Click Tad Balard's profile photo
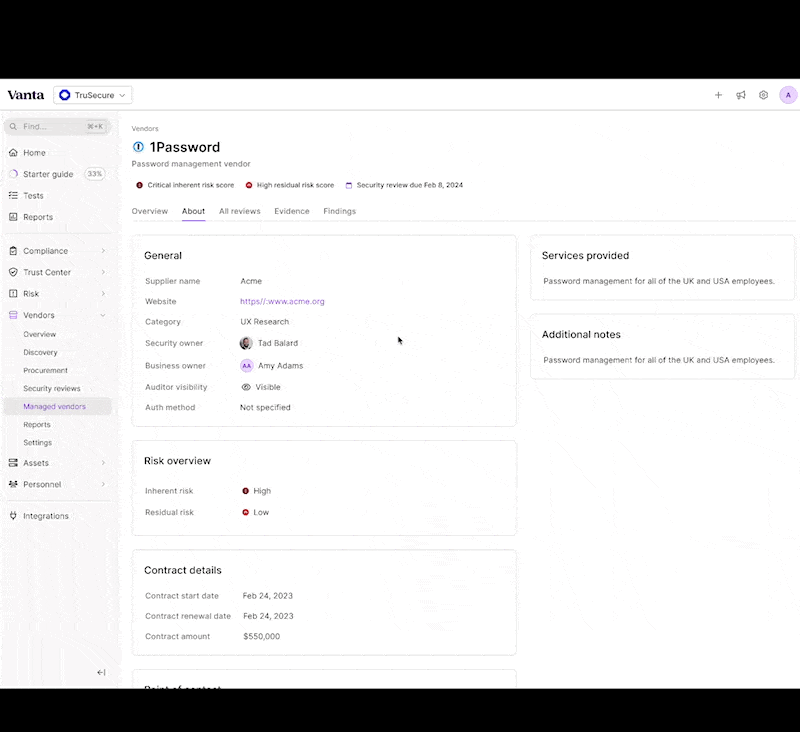The width and height of the screenshot is (800, 732). (246, 343)
